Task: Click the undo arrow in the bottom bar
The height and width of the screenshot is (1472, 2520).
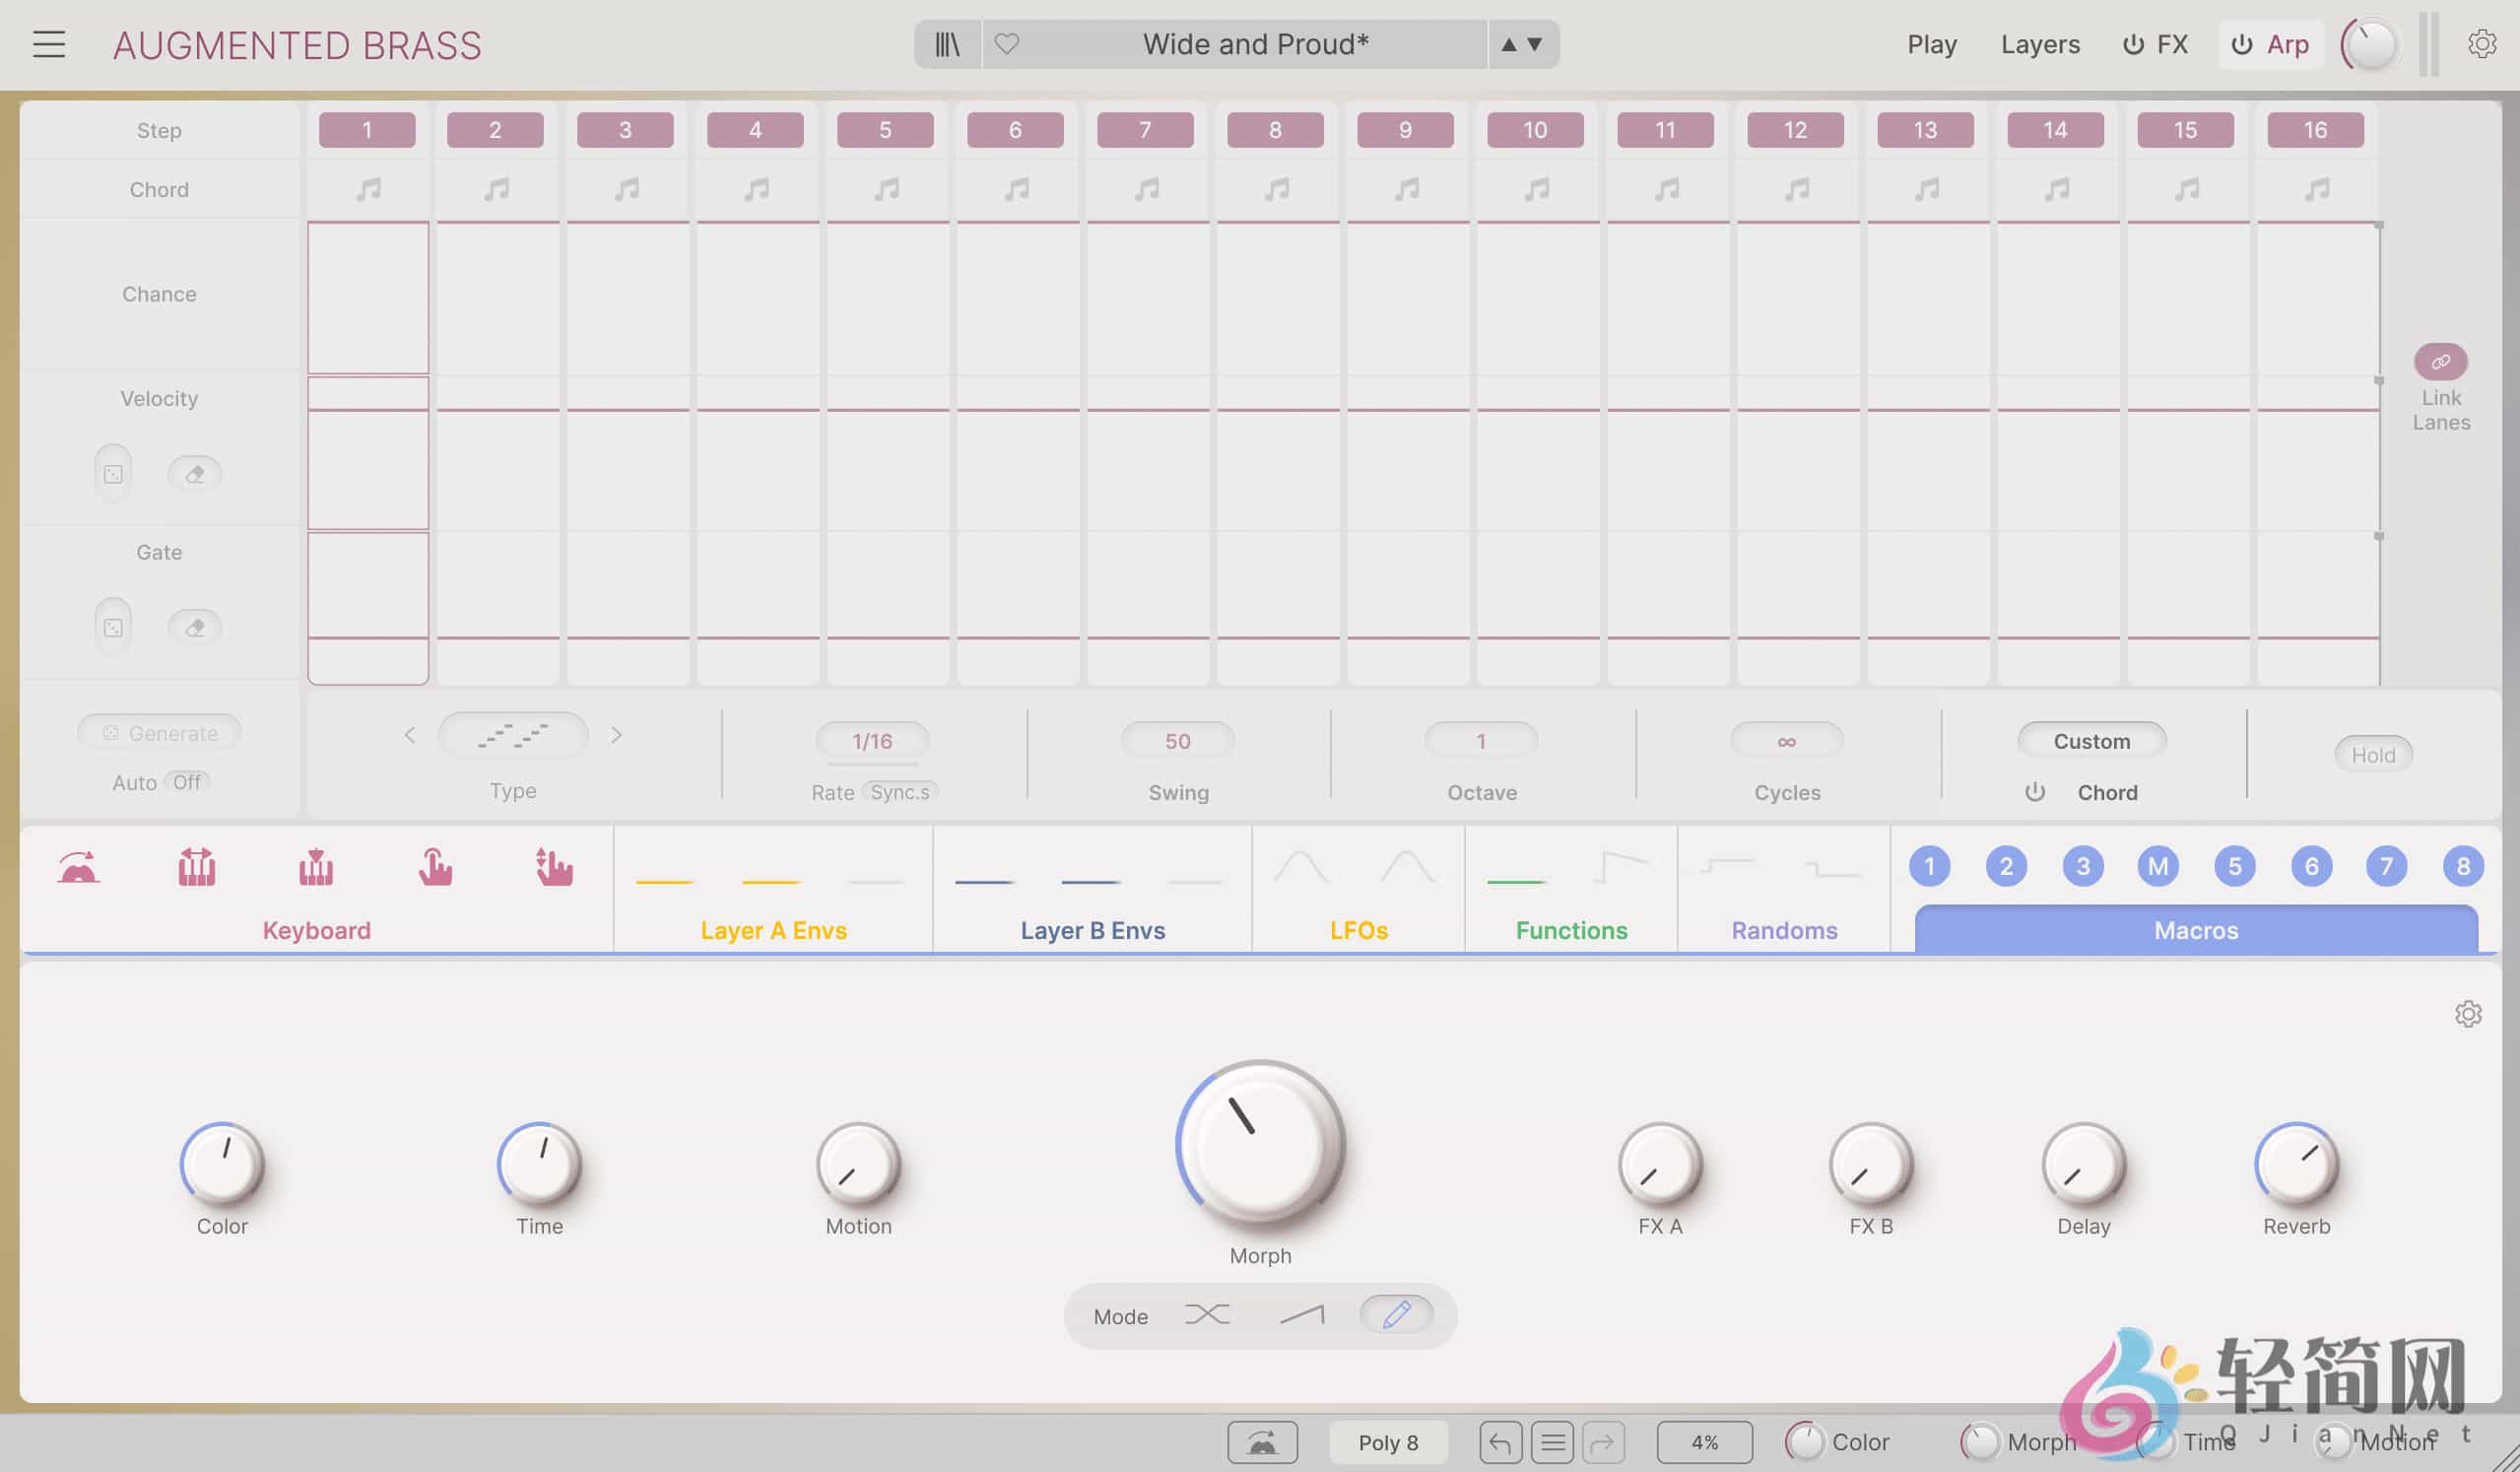Action: point(1500,1442)
